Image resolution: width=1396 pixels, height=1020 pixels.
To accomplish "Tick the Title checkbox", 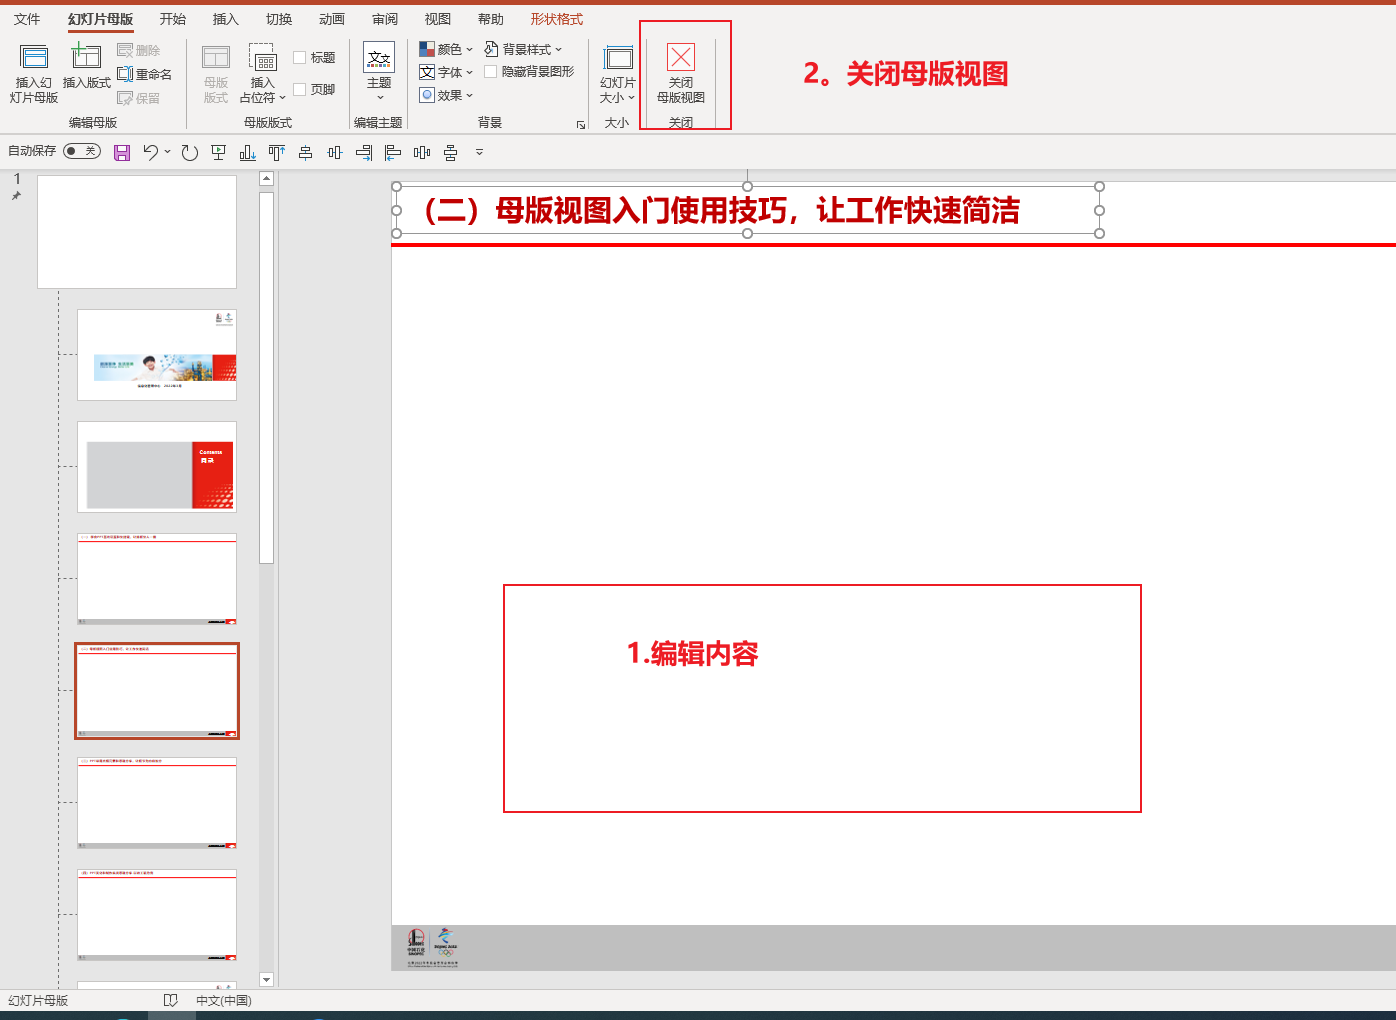I will pyautogui.click(x=299, y=58).
